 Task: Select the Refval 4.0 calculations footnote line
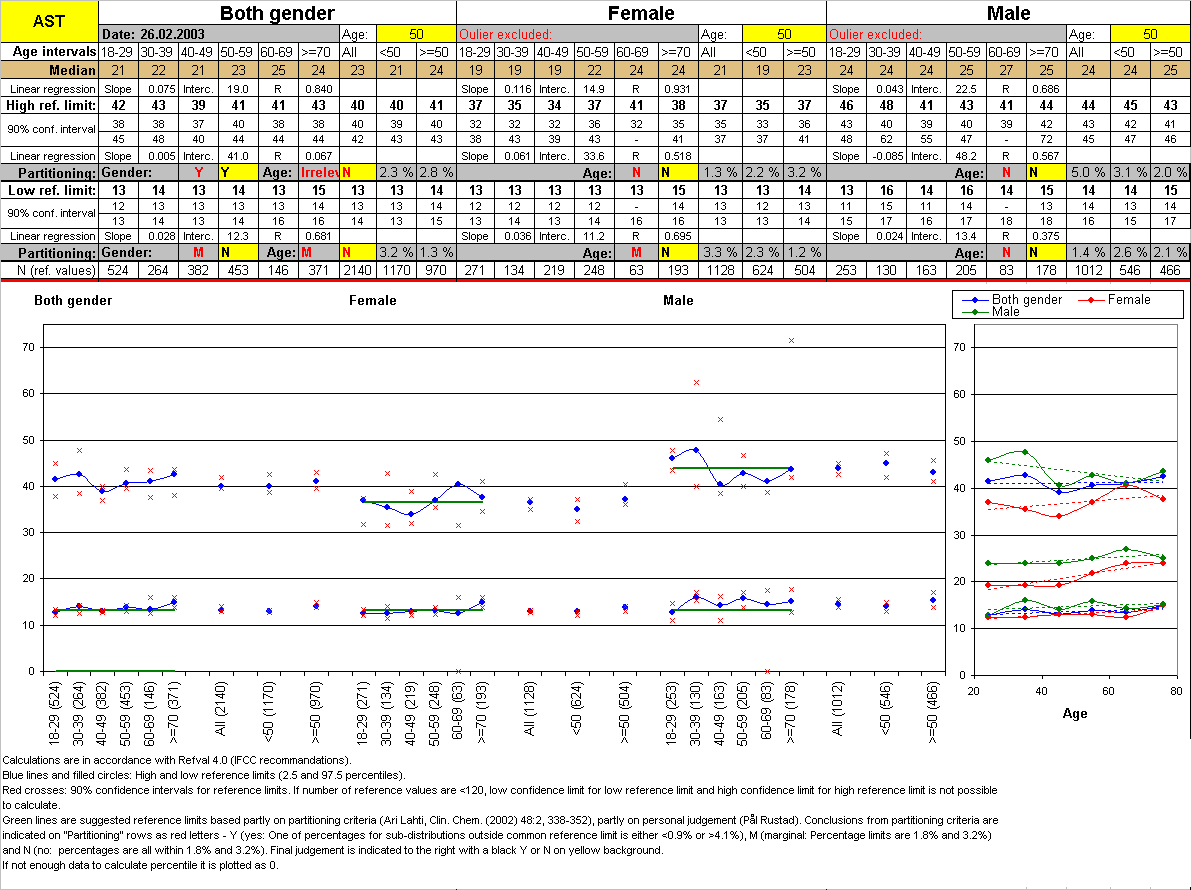point(177,760)
